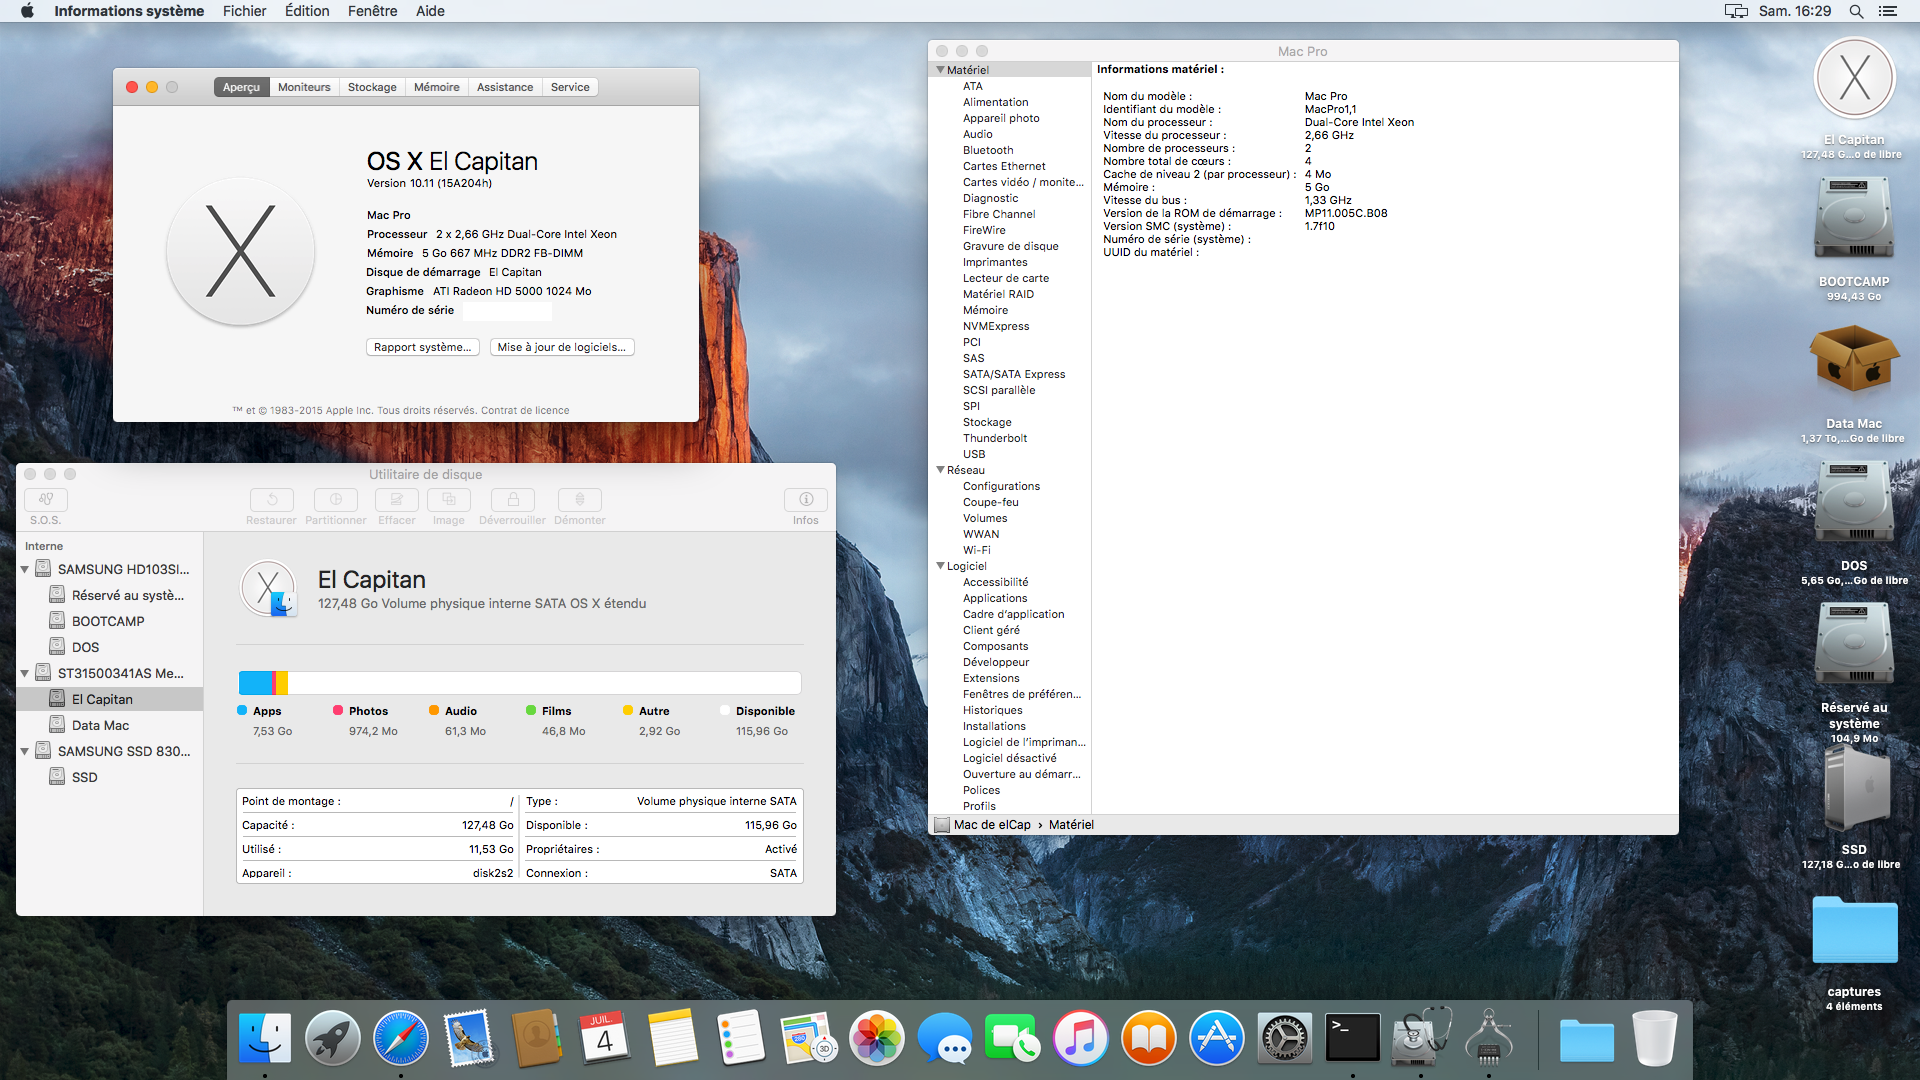Image resolution: width=1920 pixels, height=1080 pixels.
Task: Open Notes app in the Dock
Action: coord(673,1038)
